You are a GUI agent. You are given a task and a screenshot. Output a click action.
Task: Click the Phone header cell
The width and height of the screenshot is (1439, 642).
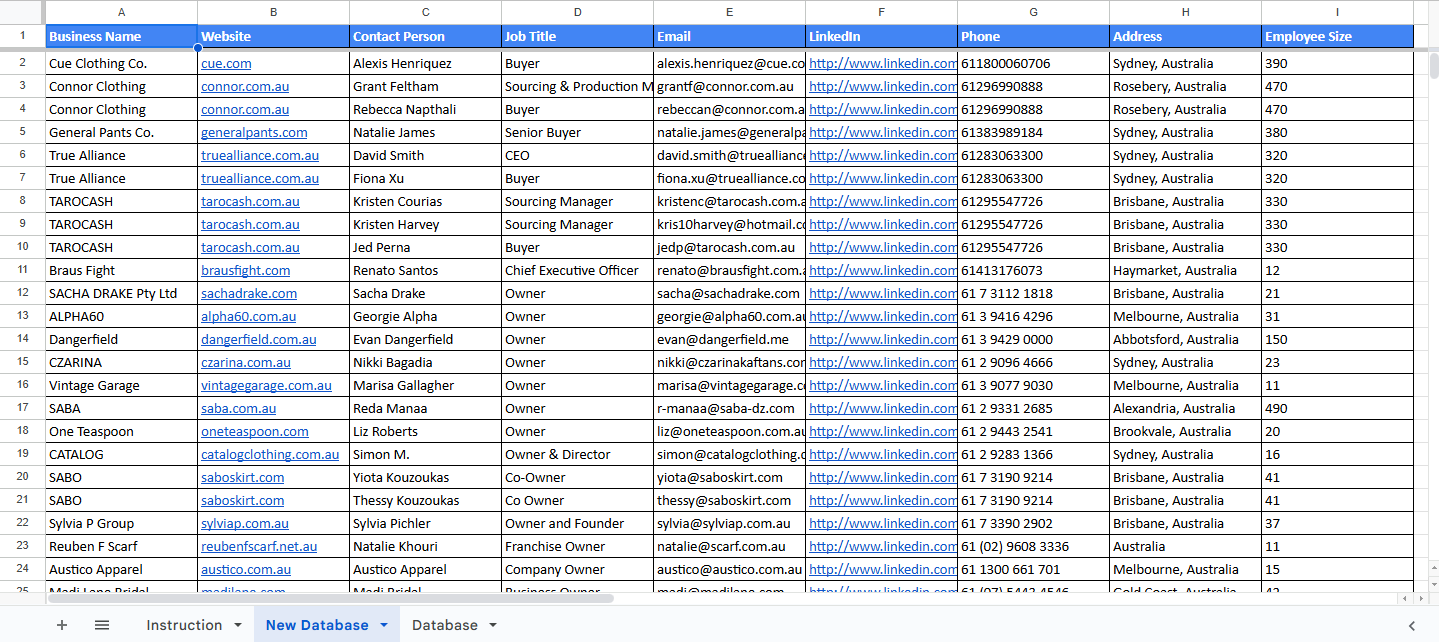[x=1034, y=36]
